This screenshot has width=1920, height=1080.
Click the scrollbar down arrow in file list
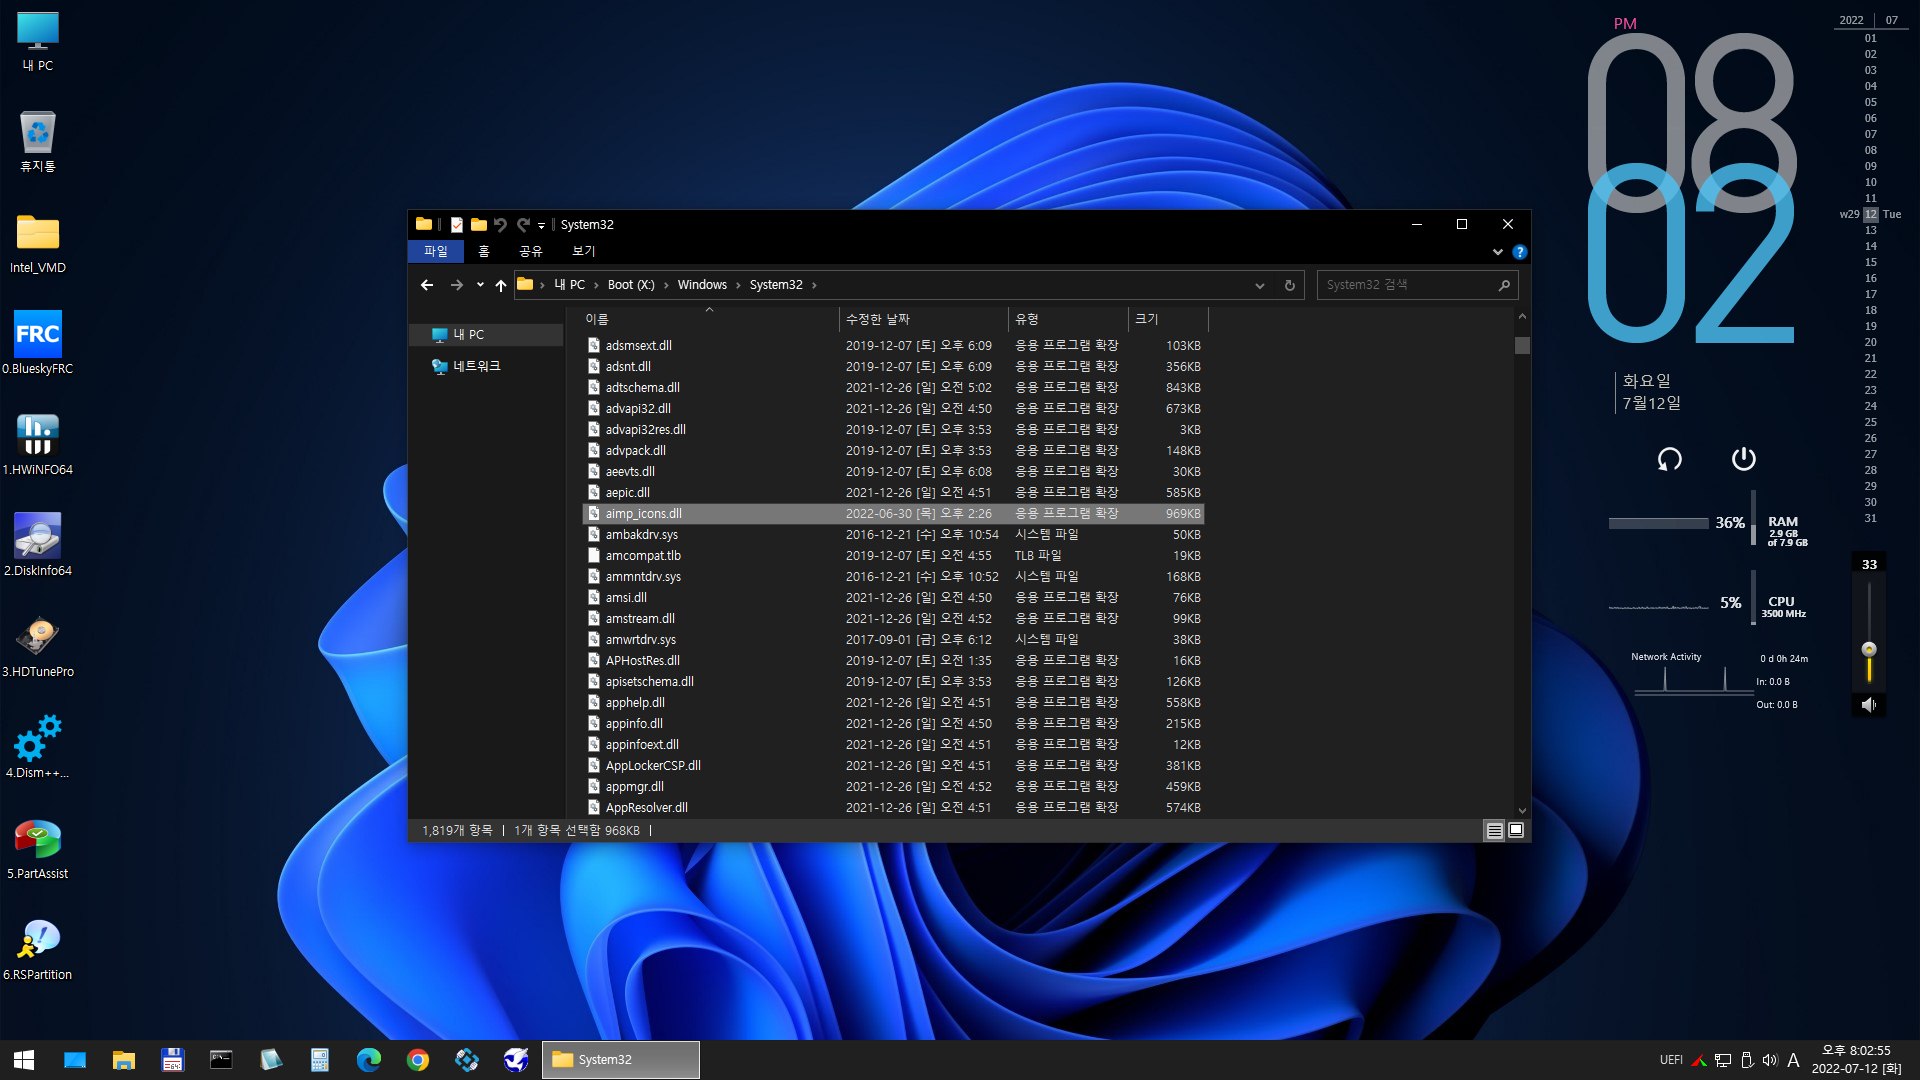(1522, 811)
